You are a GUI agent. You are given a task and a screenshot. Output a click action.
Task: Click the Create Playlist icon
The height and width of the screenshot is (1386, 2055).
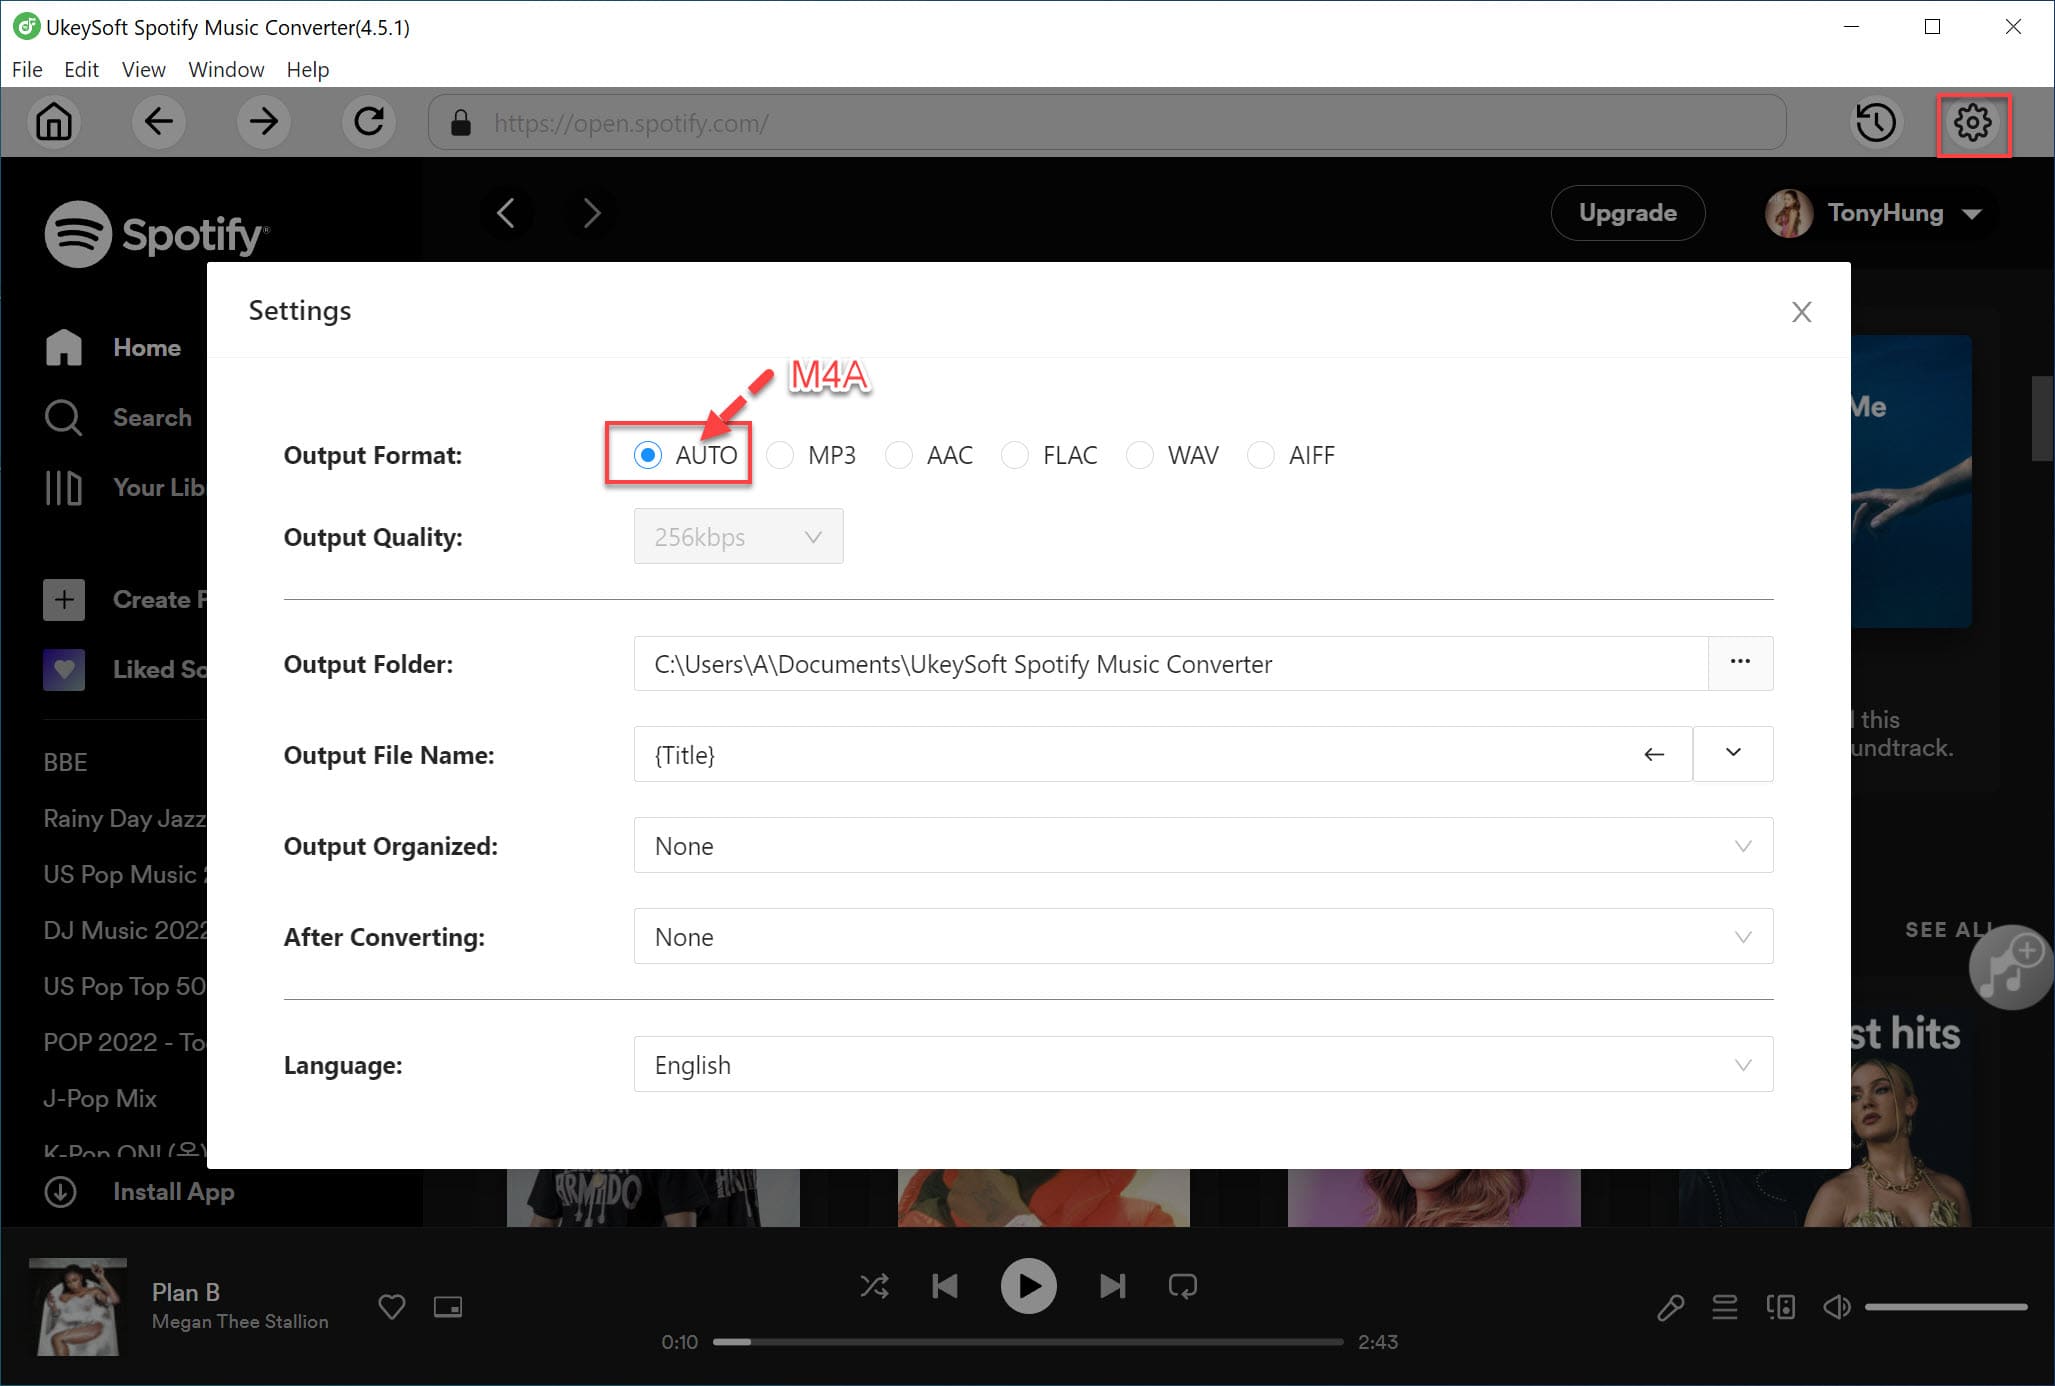[x=62, y=599]
